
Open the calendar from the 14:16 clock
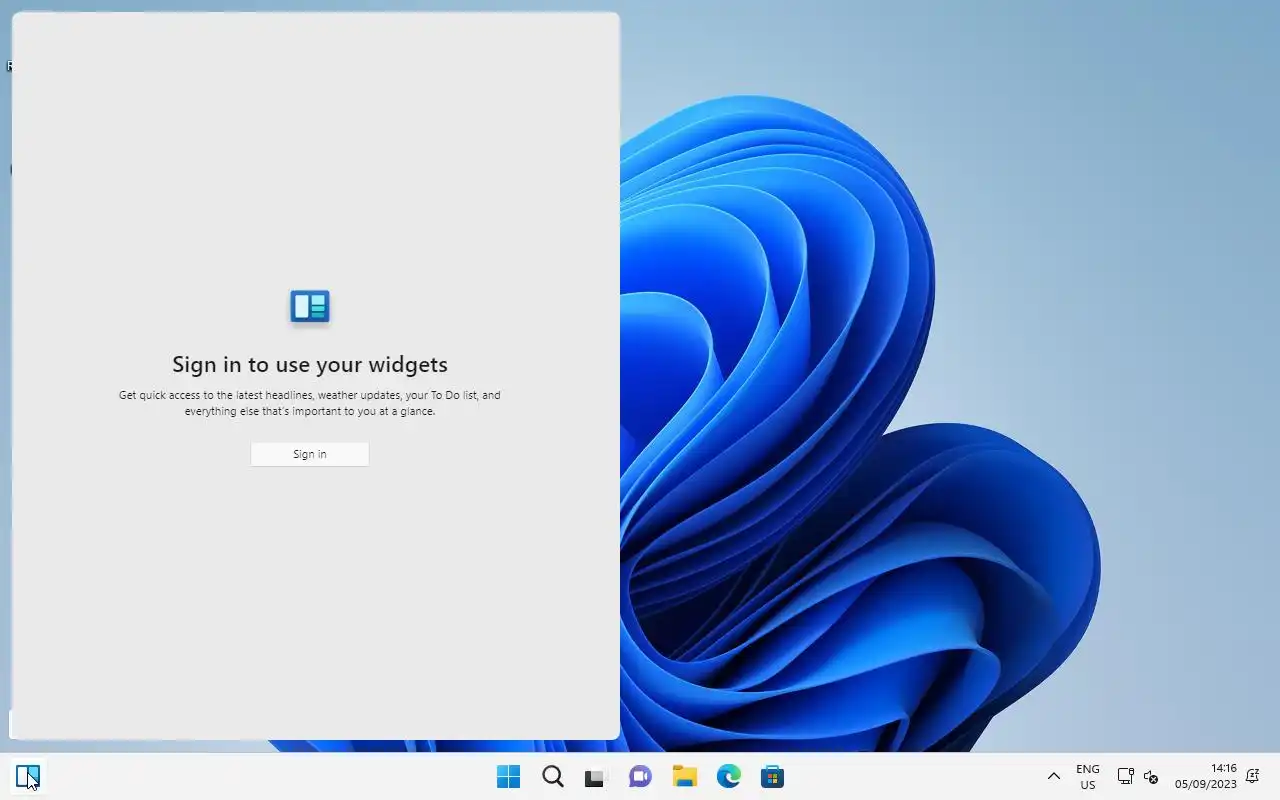coord(1206,776)
